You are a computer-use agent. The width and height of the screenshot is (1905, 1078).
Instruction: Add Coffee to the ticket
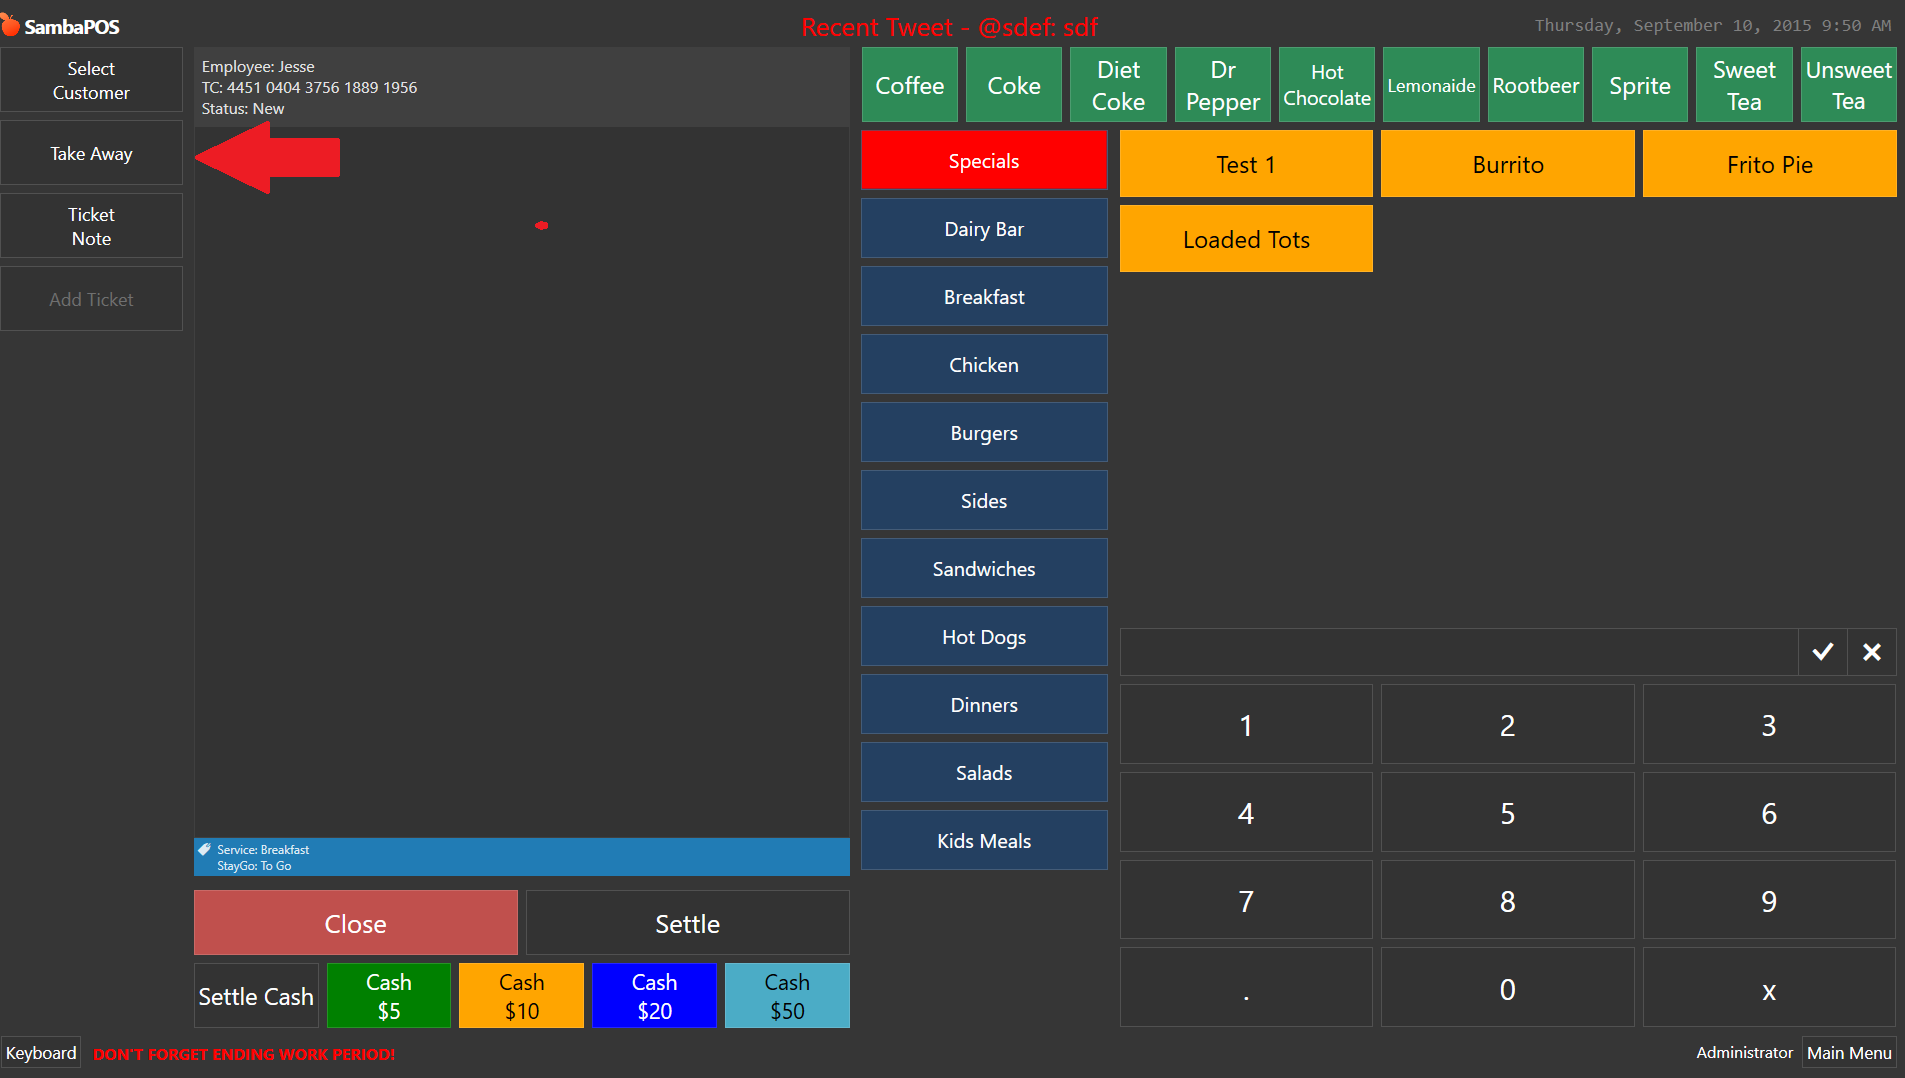point(909,86)
